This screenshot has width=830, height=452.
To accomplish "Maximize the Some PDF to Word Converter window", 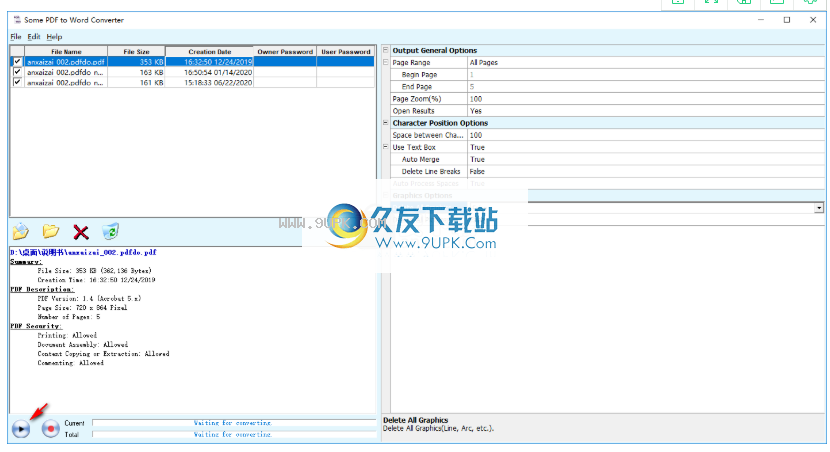I will [787, 20].
